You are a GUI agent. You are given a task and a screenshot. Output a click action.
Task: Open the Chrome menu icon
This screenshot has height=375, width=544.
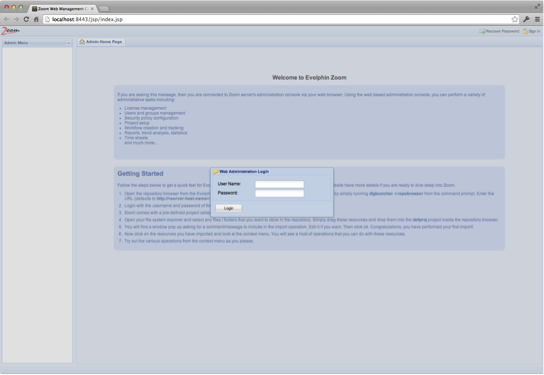537,19
